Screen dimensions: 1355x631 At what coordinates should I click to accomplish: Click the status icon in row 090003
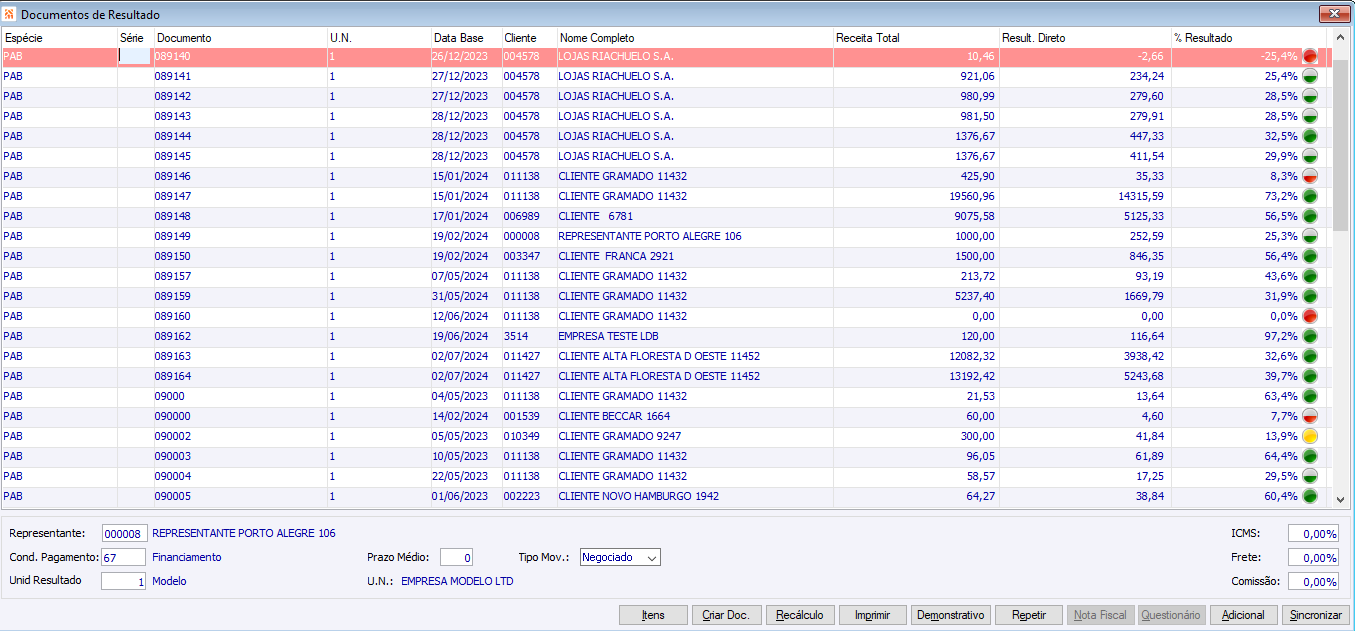1310,456
